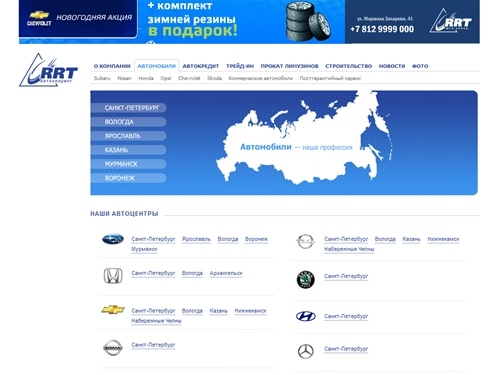This screenshot has width=500, height=375.
Task: Open Opel Набережные Челны dealer link
Action: coord(349,249)
